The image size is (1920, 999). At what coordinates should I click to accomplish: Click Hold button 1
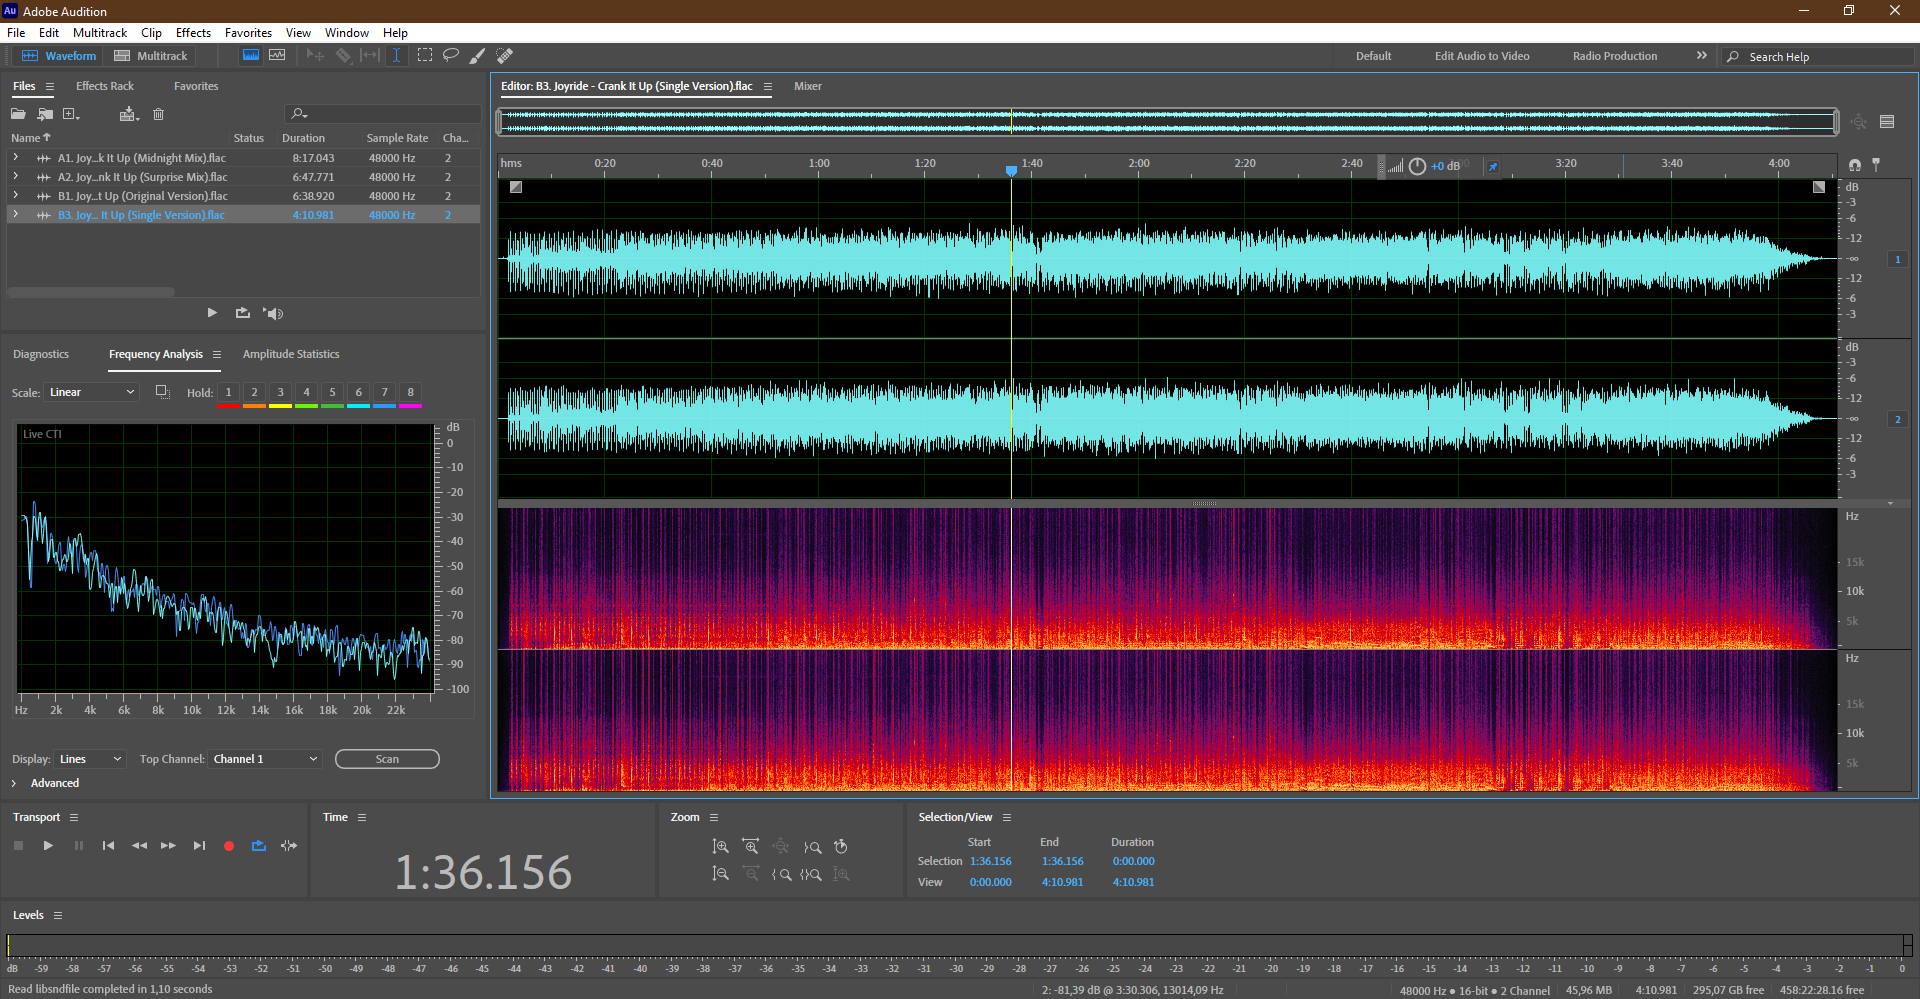tap(228, 393)
